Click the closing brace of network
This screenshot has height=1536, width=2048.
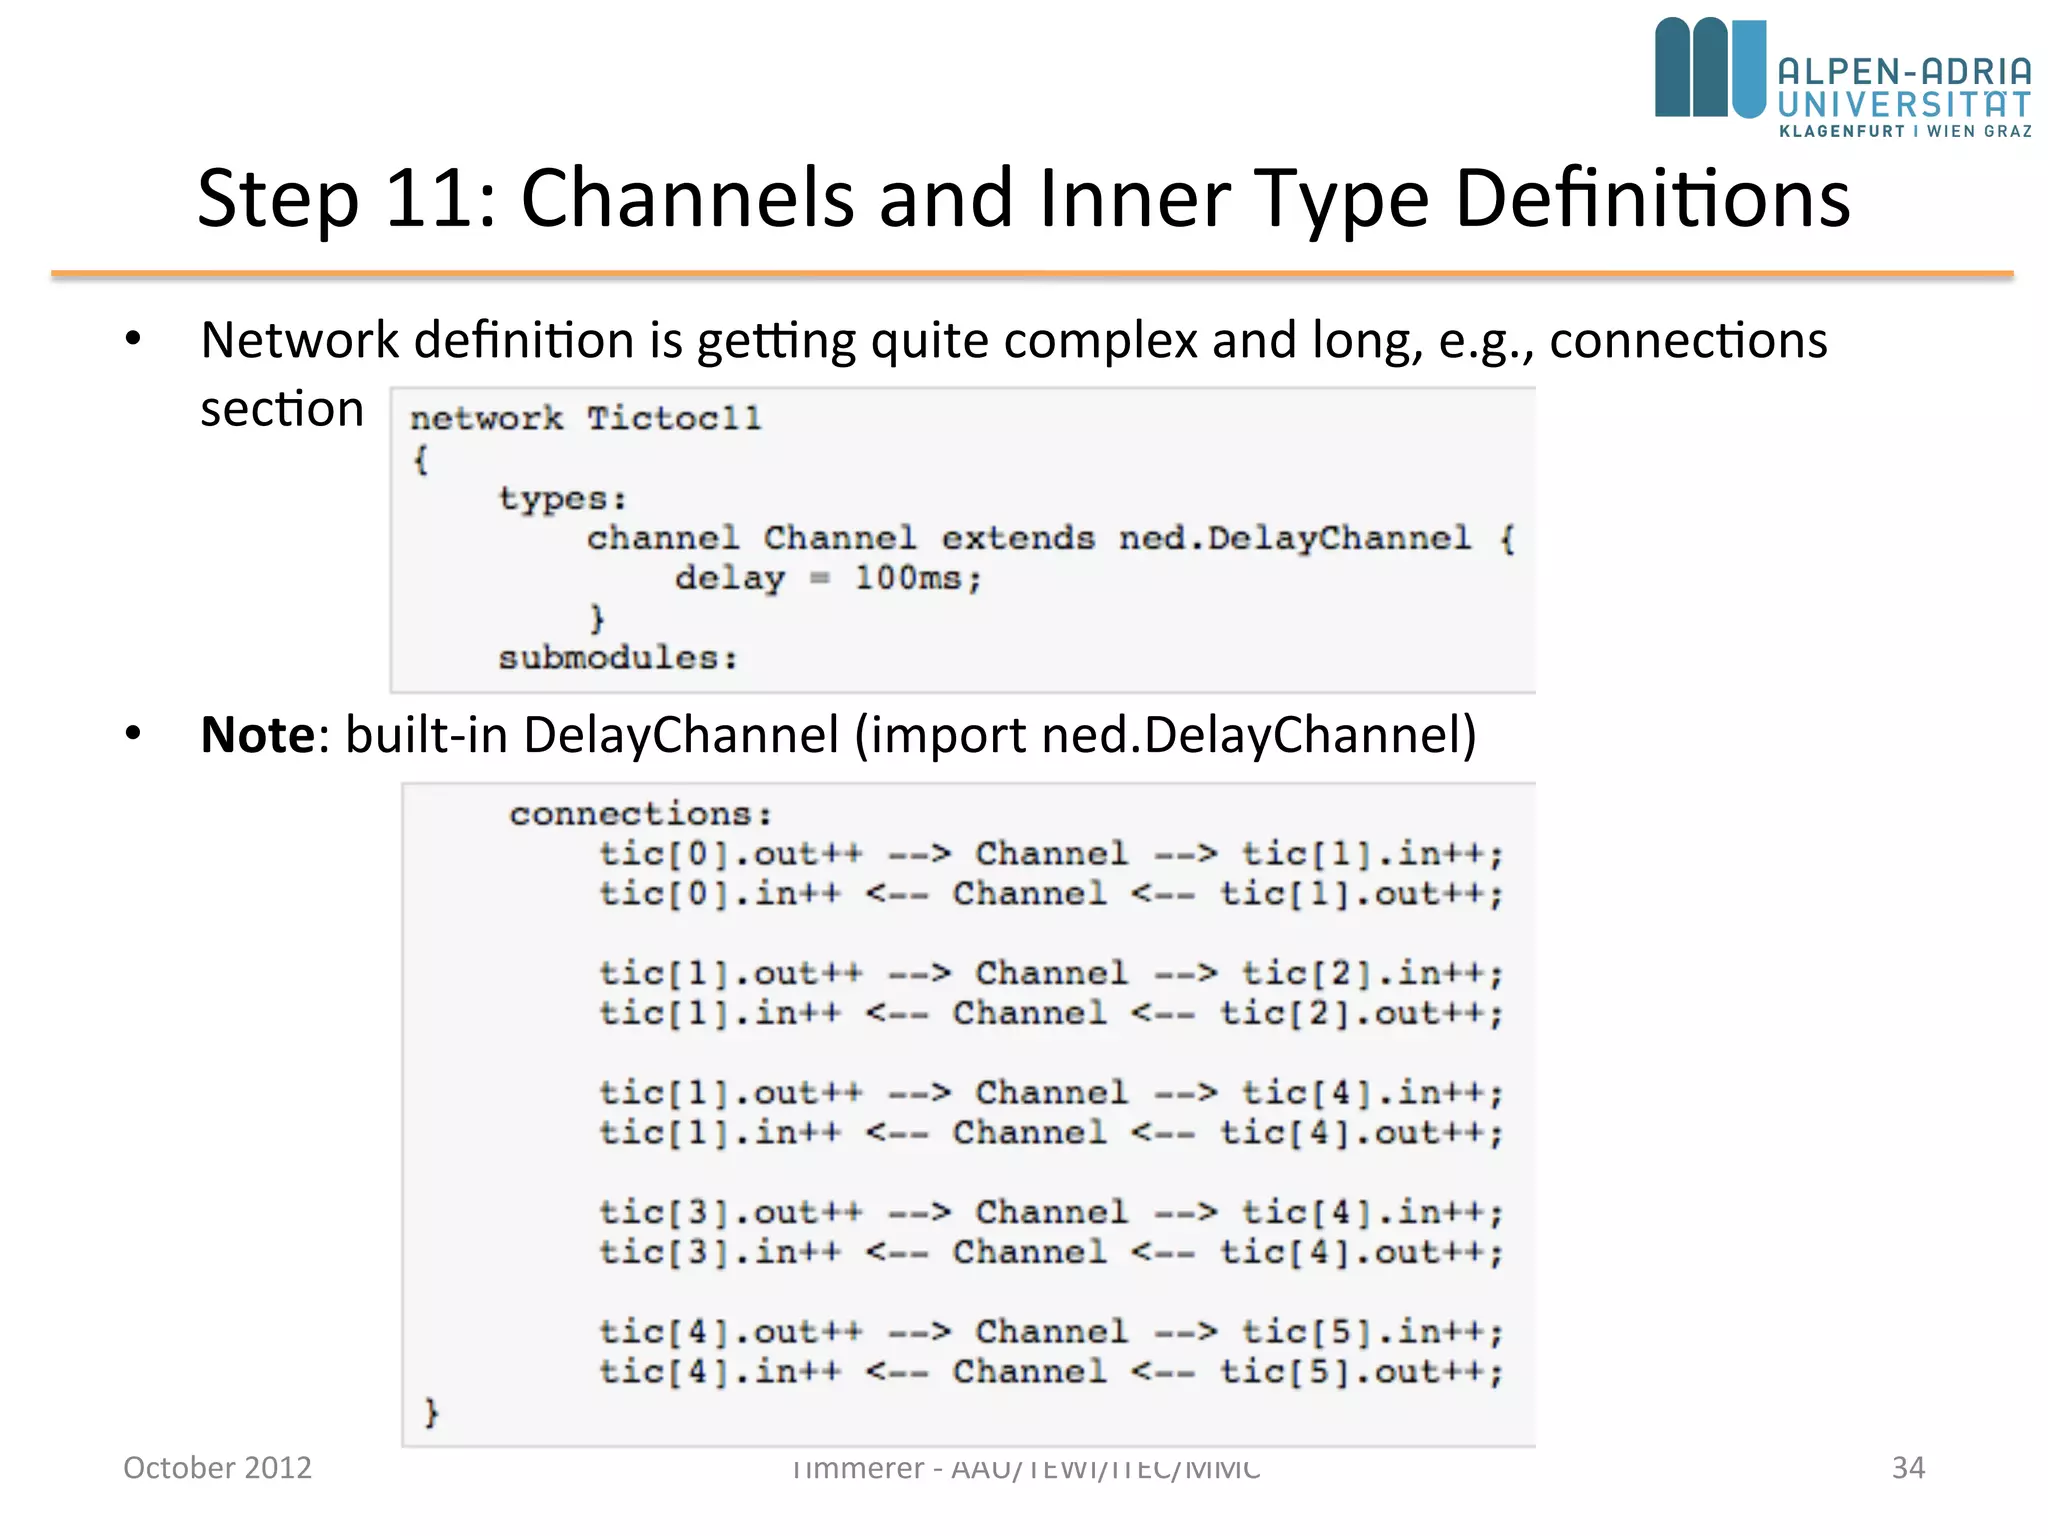[431, 1412]
